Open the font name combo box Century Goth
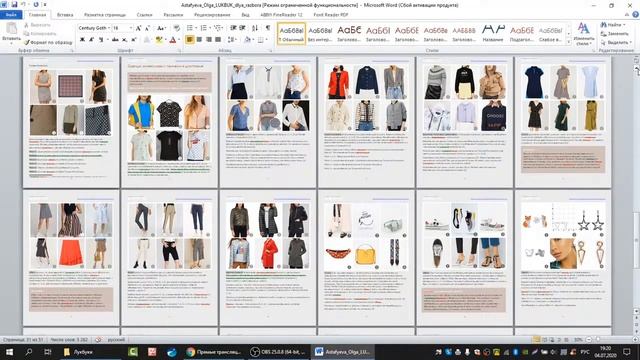This screenshot has width=640, height=360. click(94, 28)
